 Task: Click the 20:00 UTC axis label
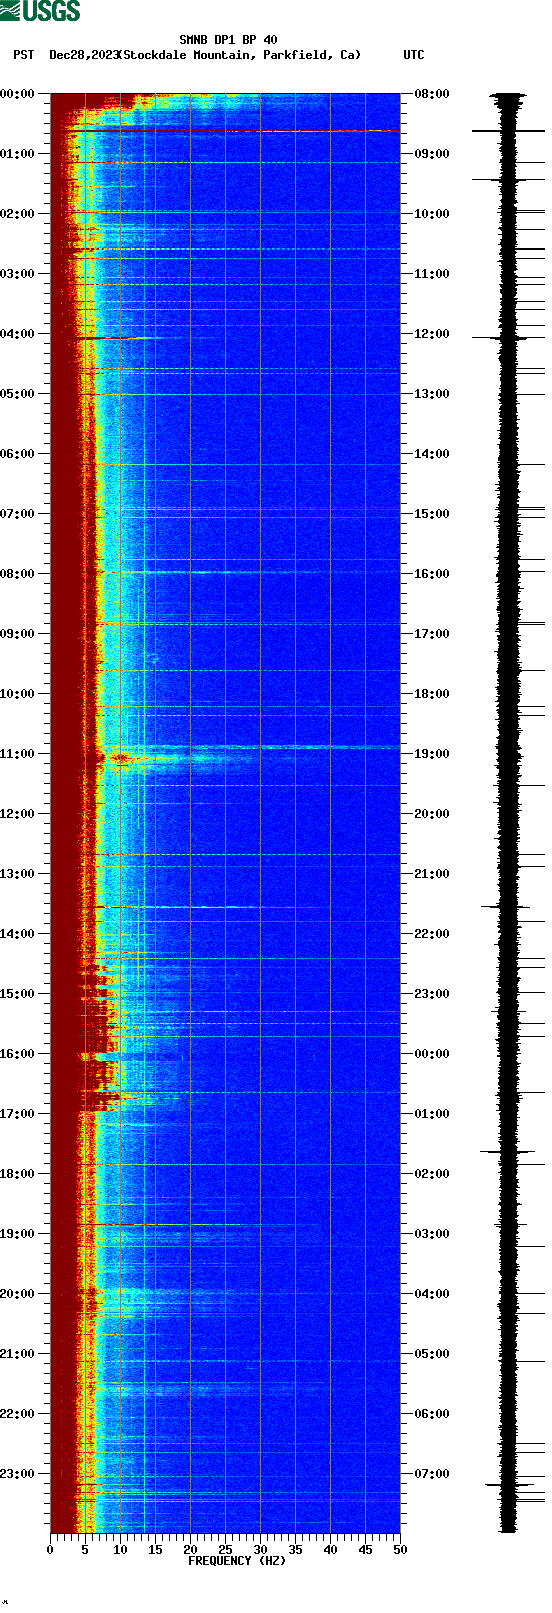pos(431,814)
